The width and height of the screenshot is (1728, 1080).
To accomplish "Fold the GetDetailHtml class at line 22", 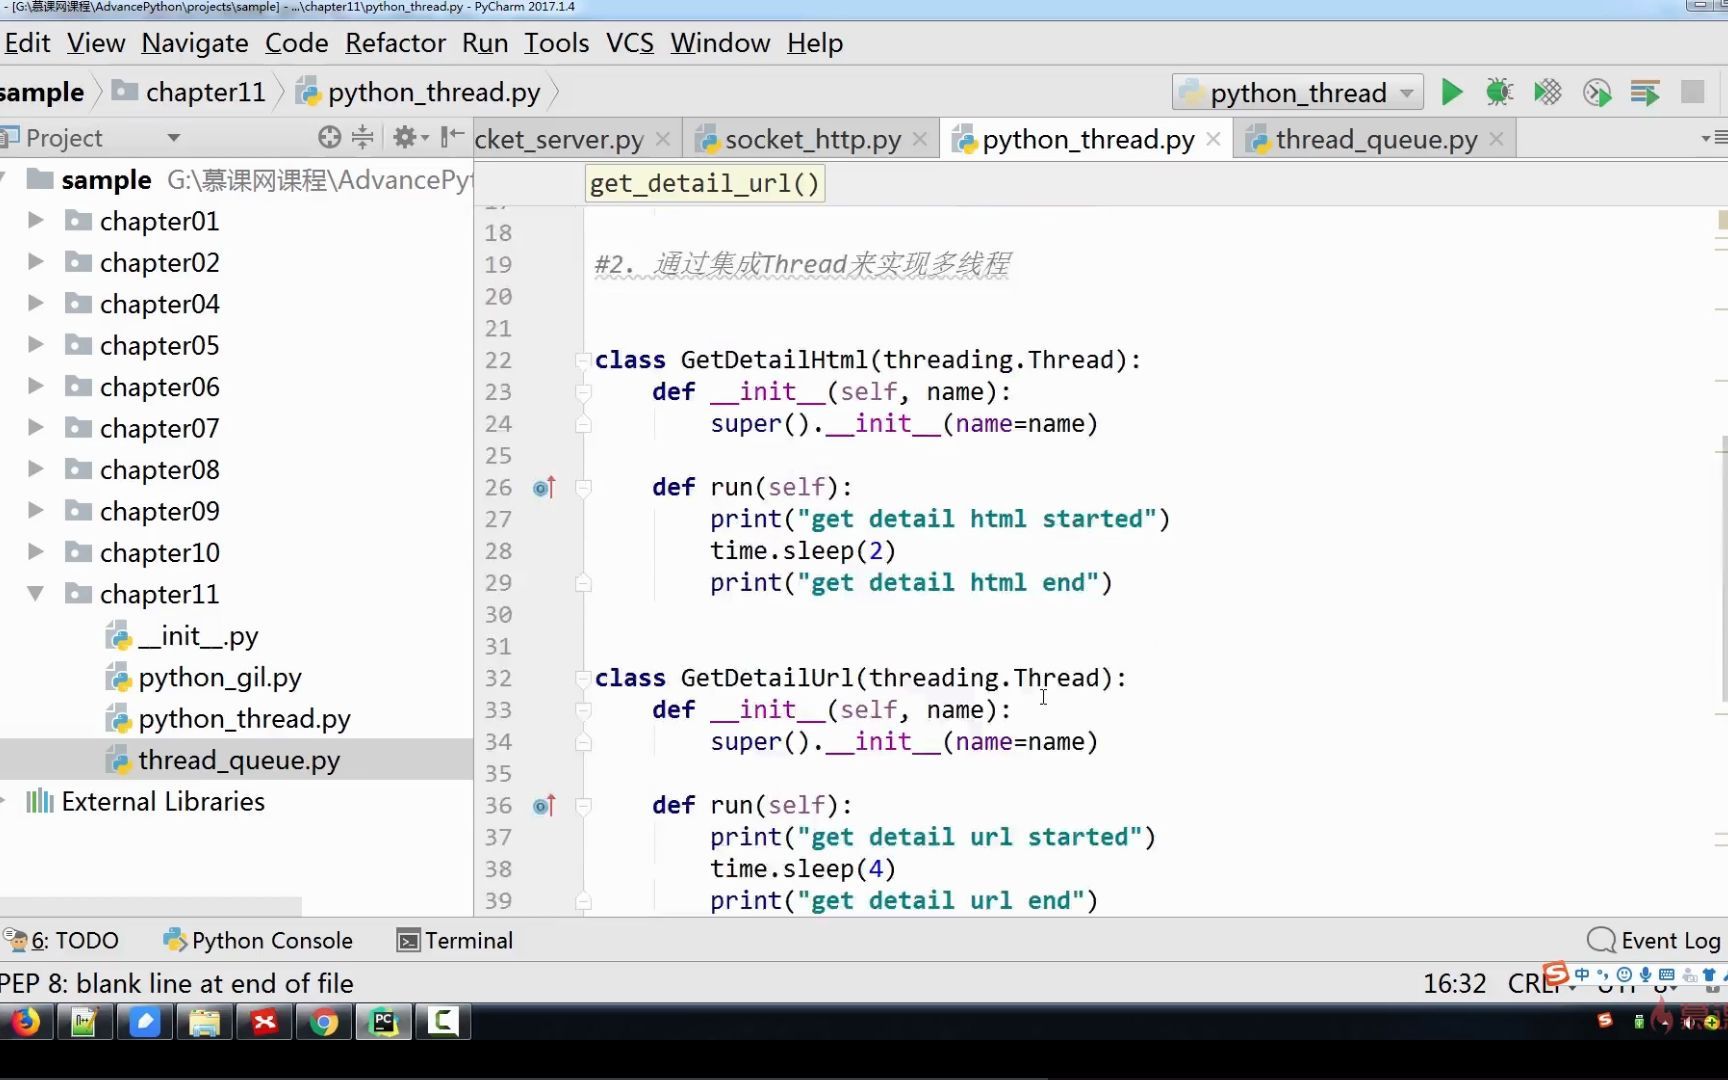I will click(583, 360).
